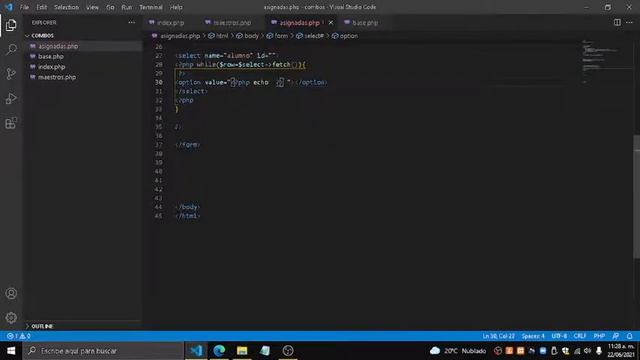Viewport: 640px width, 360px height.
Task: Click UTF-8 encoding selector
Action: [x=559, y=336]
